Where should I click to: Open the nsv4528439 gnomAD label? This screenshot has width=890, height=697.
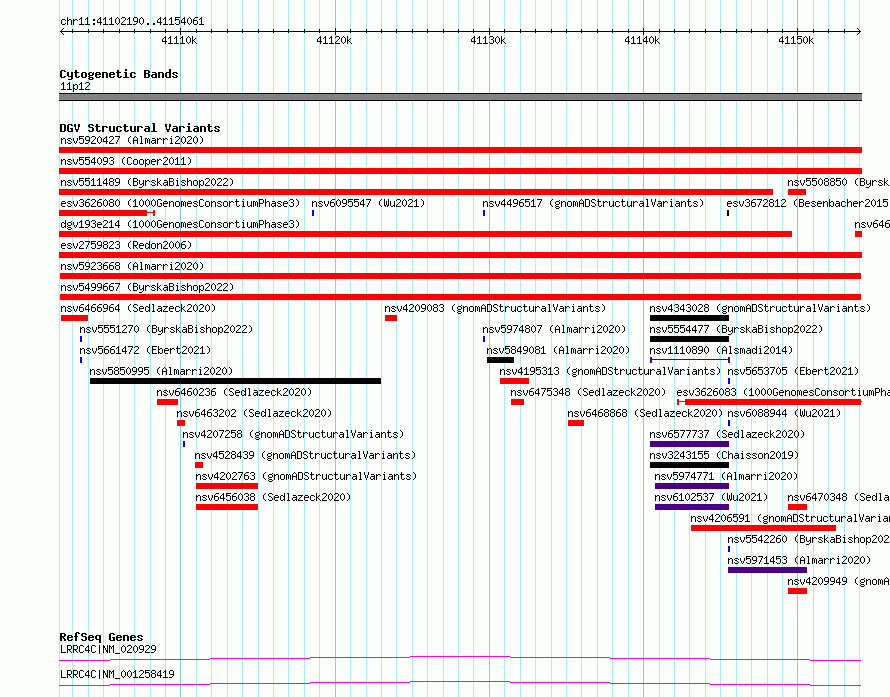(305, 455)
